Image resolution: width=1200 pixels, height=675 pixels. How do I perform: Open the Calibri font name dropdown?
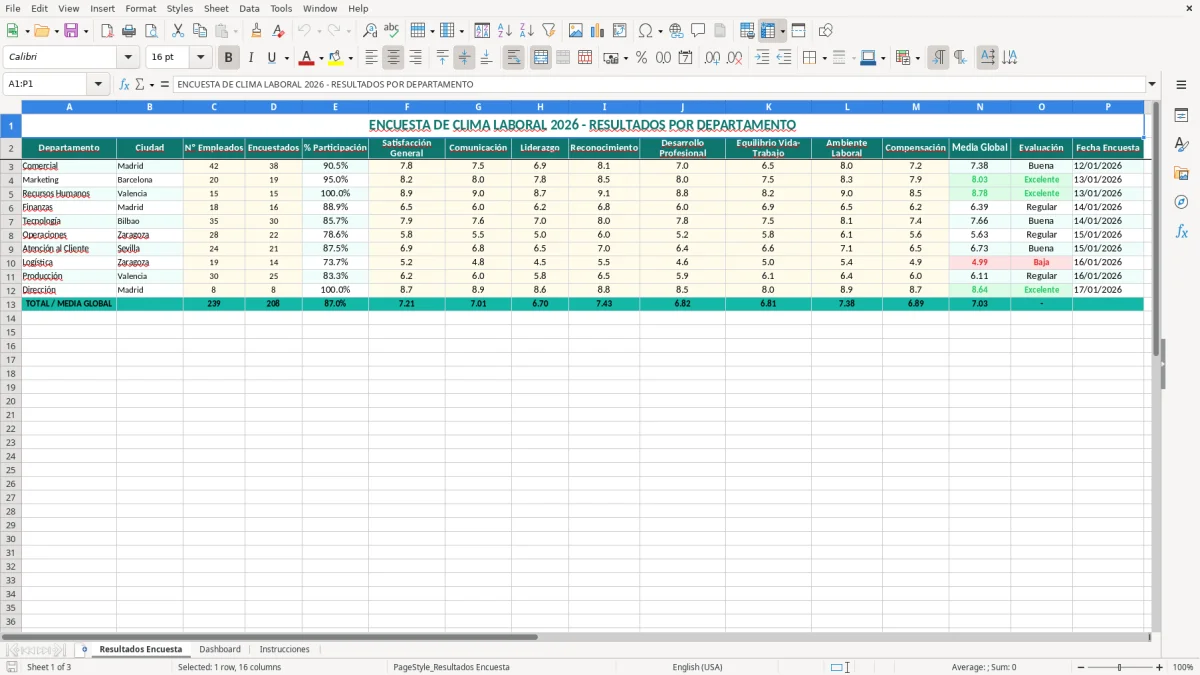128,58
